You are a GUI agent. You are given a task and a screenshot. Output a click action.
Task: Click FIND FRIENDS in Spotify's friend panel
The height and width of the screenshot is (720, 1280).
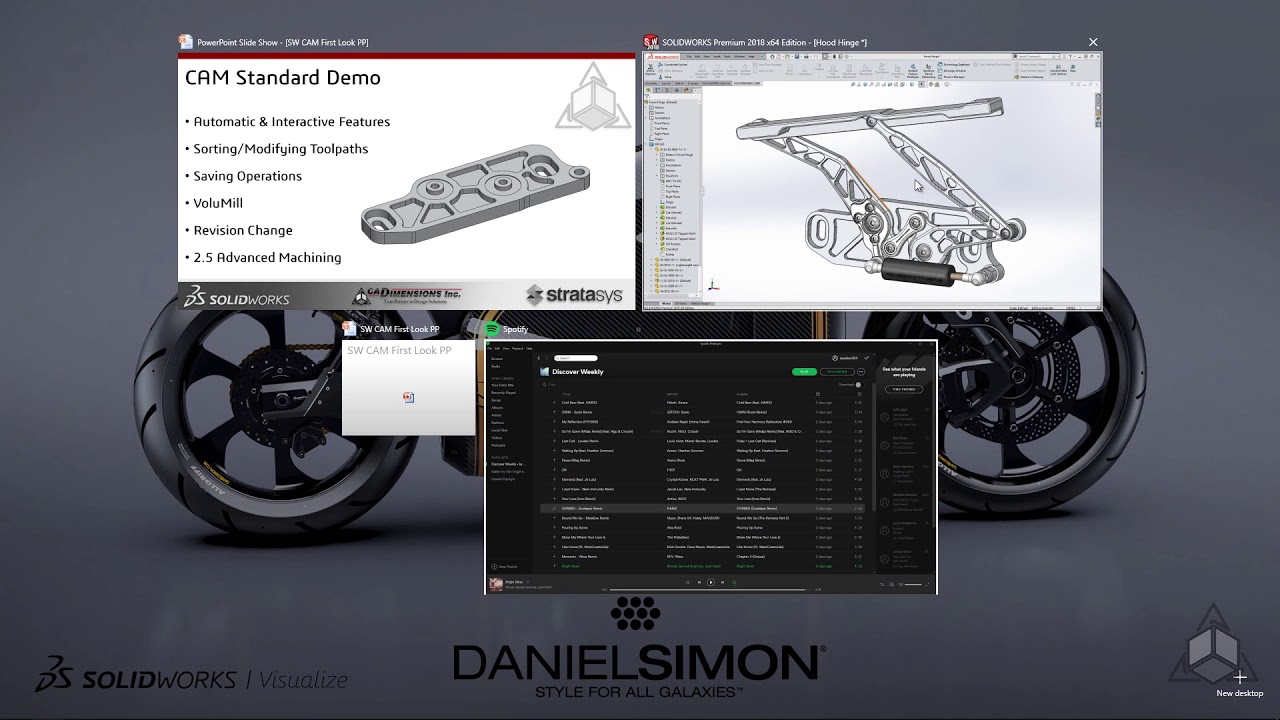904,389
